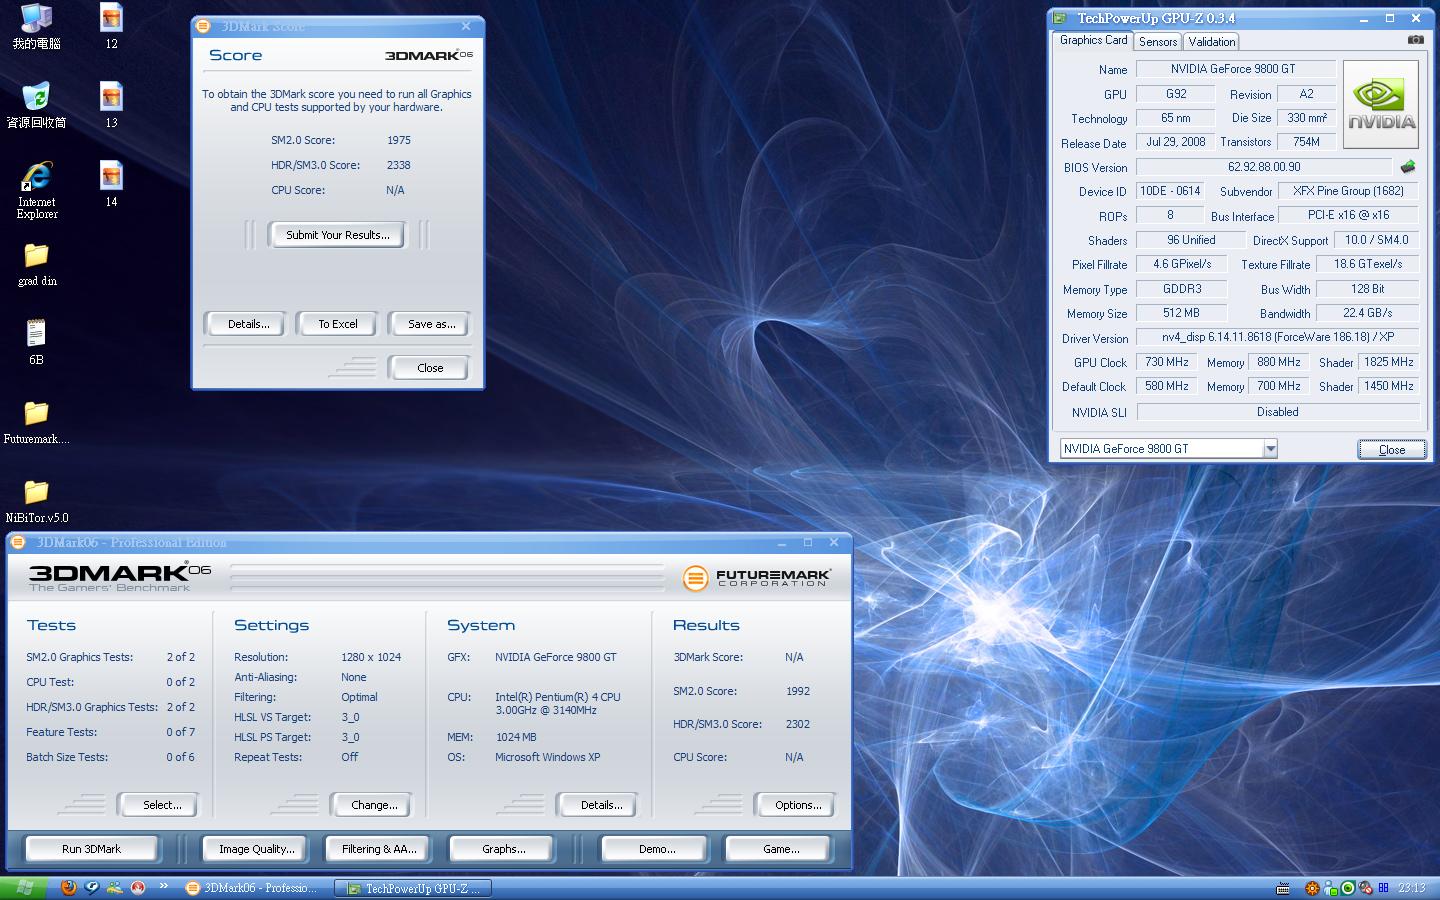Image resolution: width=1440 pixels, height=900 pixels.
Task: Select the desktop file named 13
Action: [x=111, y=105]
